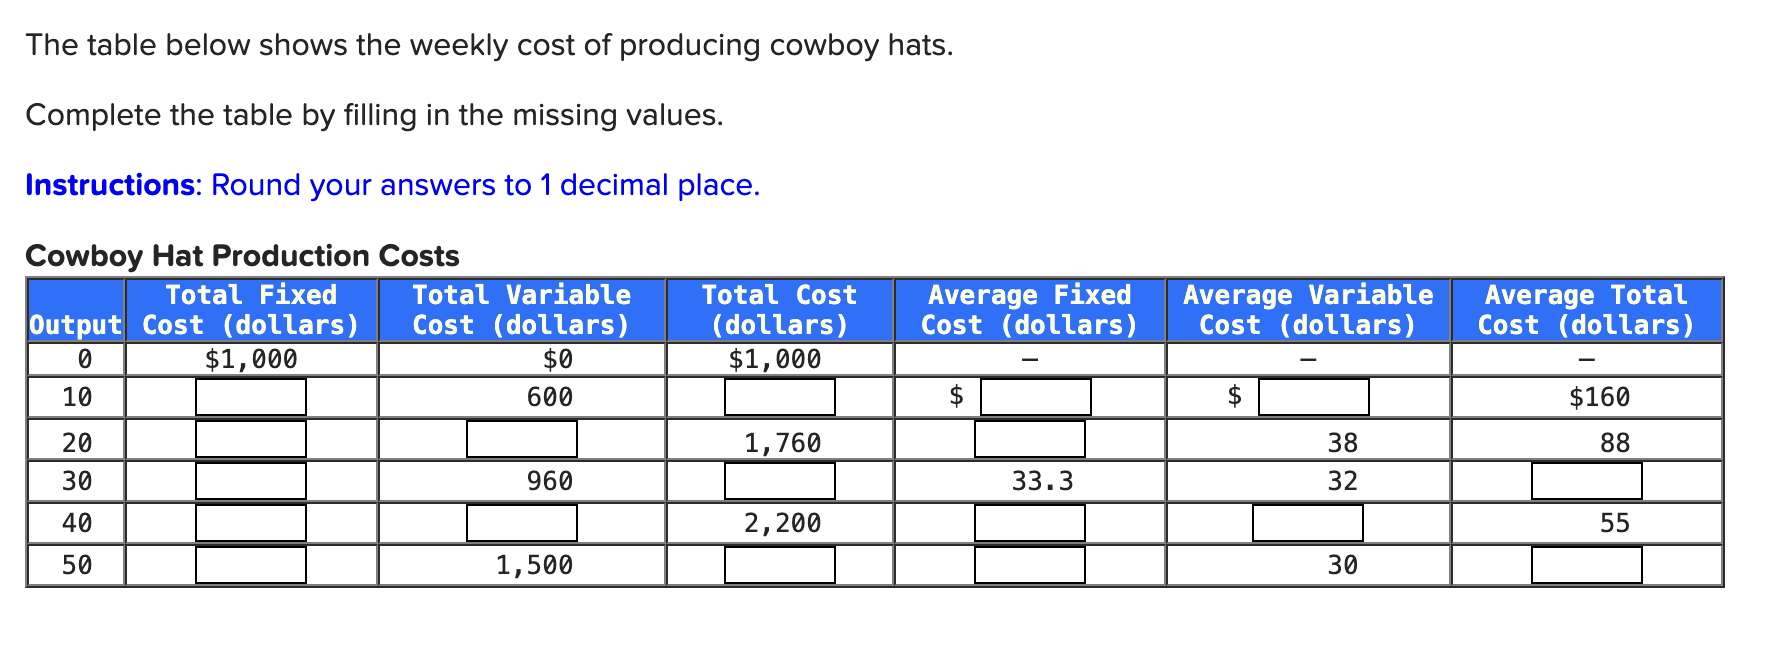Click the Total Cost field for Output 50
Viewport: 1773px width, 666px height.
coord(779,566)
